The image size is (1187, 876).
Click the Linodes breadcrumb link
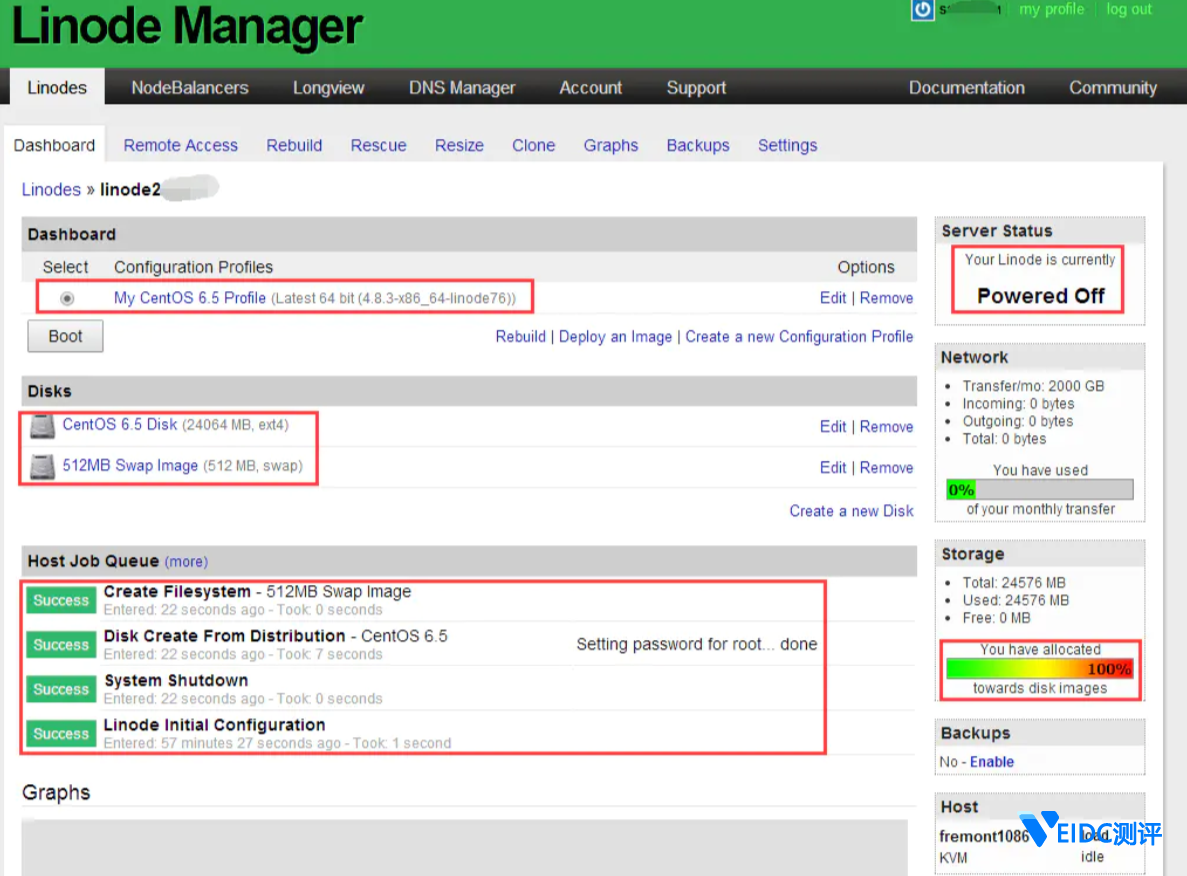[x=51, y=190]
